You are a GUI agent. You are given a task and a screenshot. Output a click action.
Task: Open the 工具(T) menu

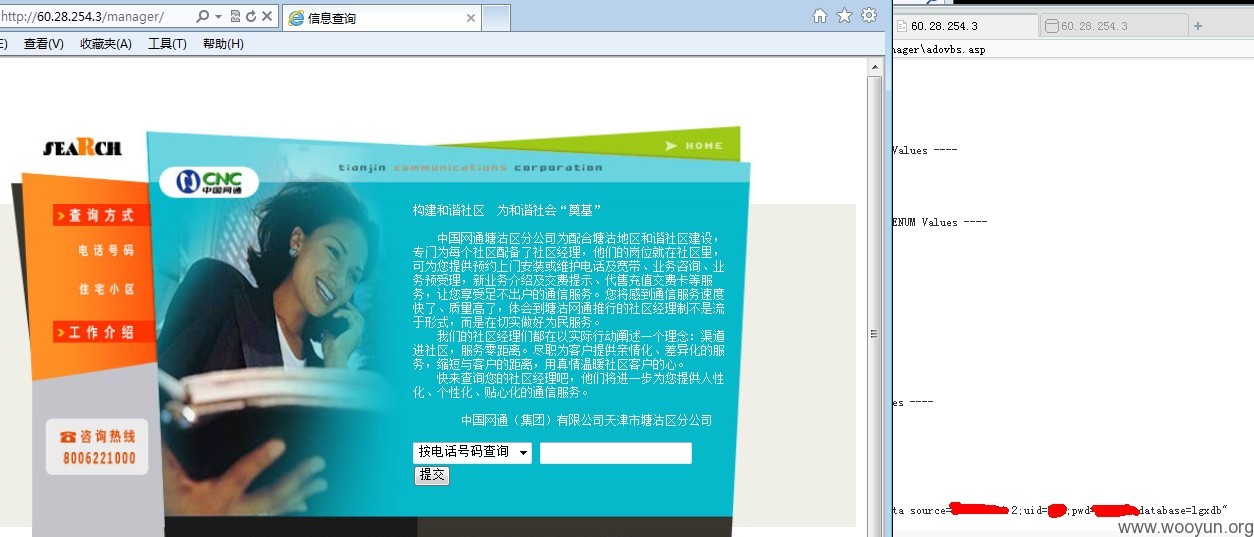167,44
